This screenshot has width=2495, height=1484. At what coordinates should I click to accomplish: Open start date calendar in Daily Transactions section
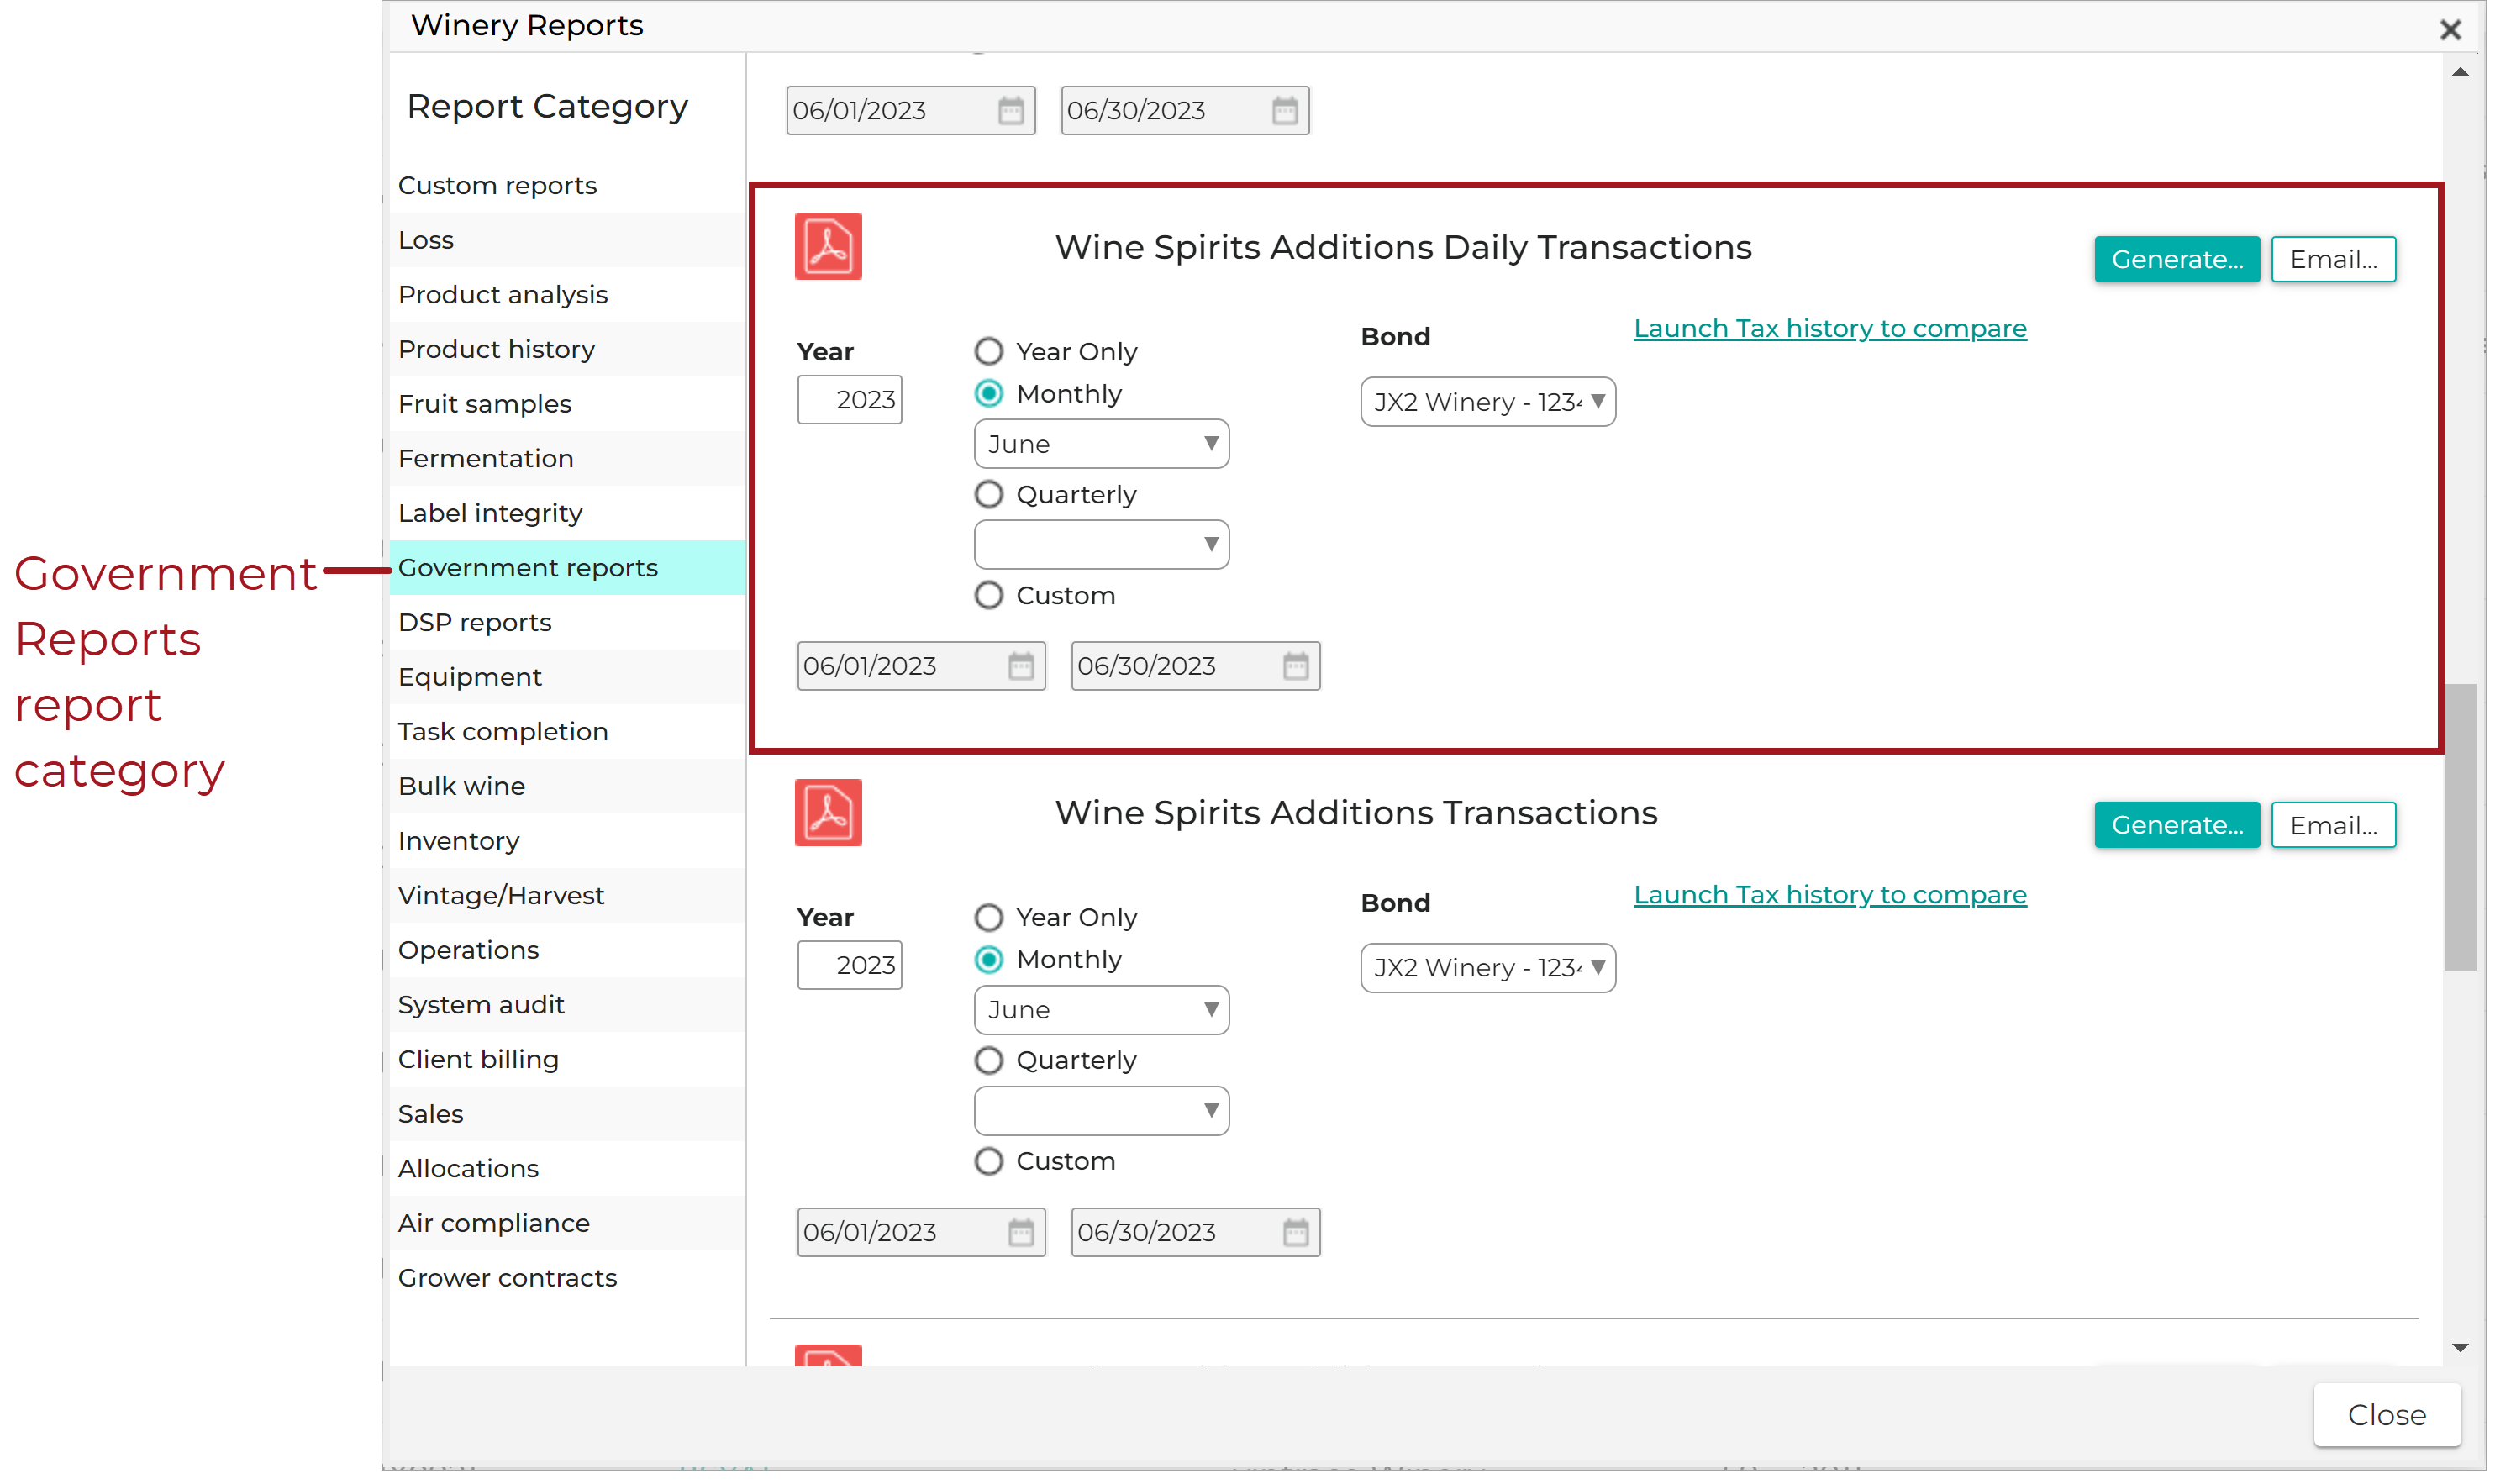(1021, 666)
